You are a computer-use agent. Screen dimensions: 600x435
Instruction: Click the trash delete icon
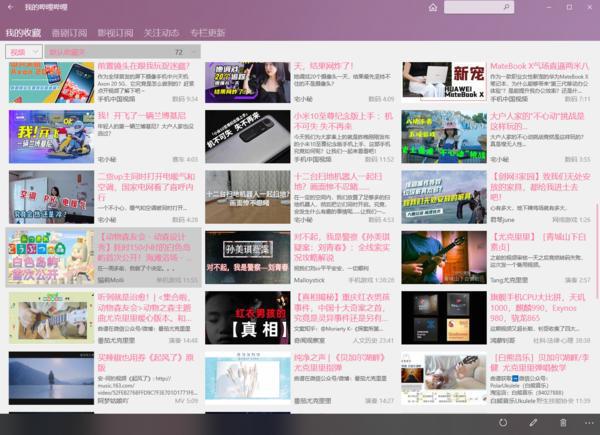[x=562, y=424]
